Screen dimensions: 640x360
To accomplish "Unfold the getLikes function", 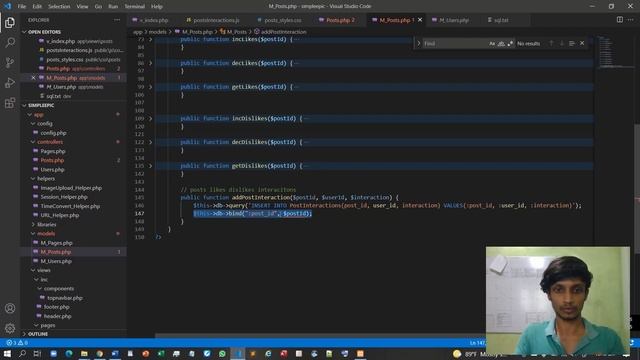I will (151, 87).
